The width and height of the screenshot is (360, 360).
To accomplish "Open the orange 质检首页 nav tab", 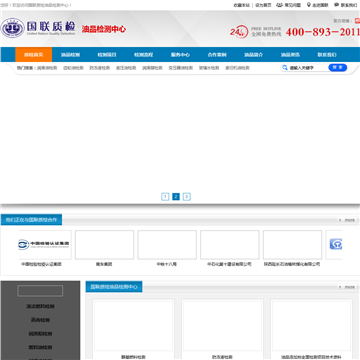I will [34, 55].
